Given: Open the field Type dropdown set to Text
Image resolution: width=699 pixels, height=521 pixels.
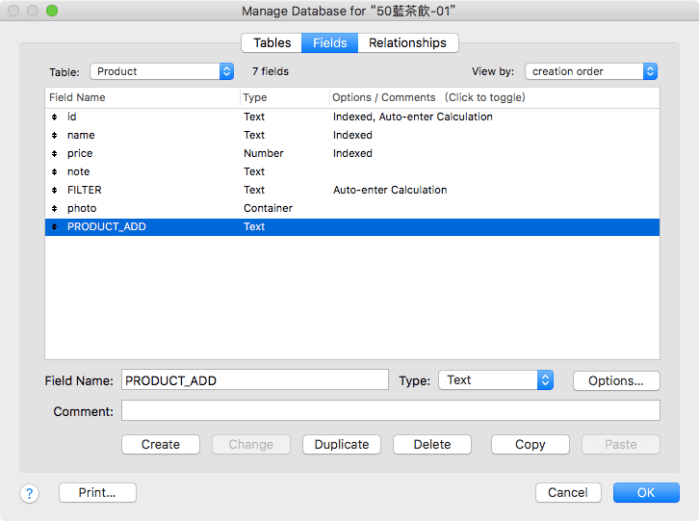Looking at the screenshot, I should pyautogui.click(x=496, y=380).
